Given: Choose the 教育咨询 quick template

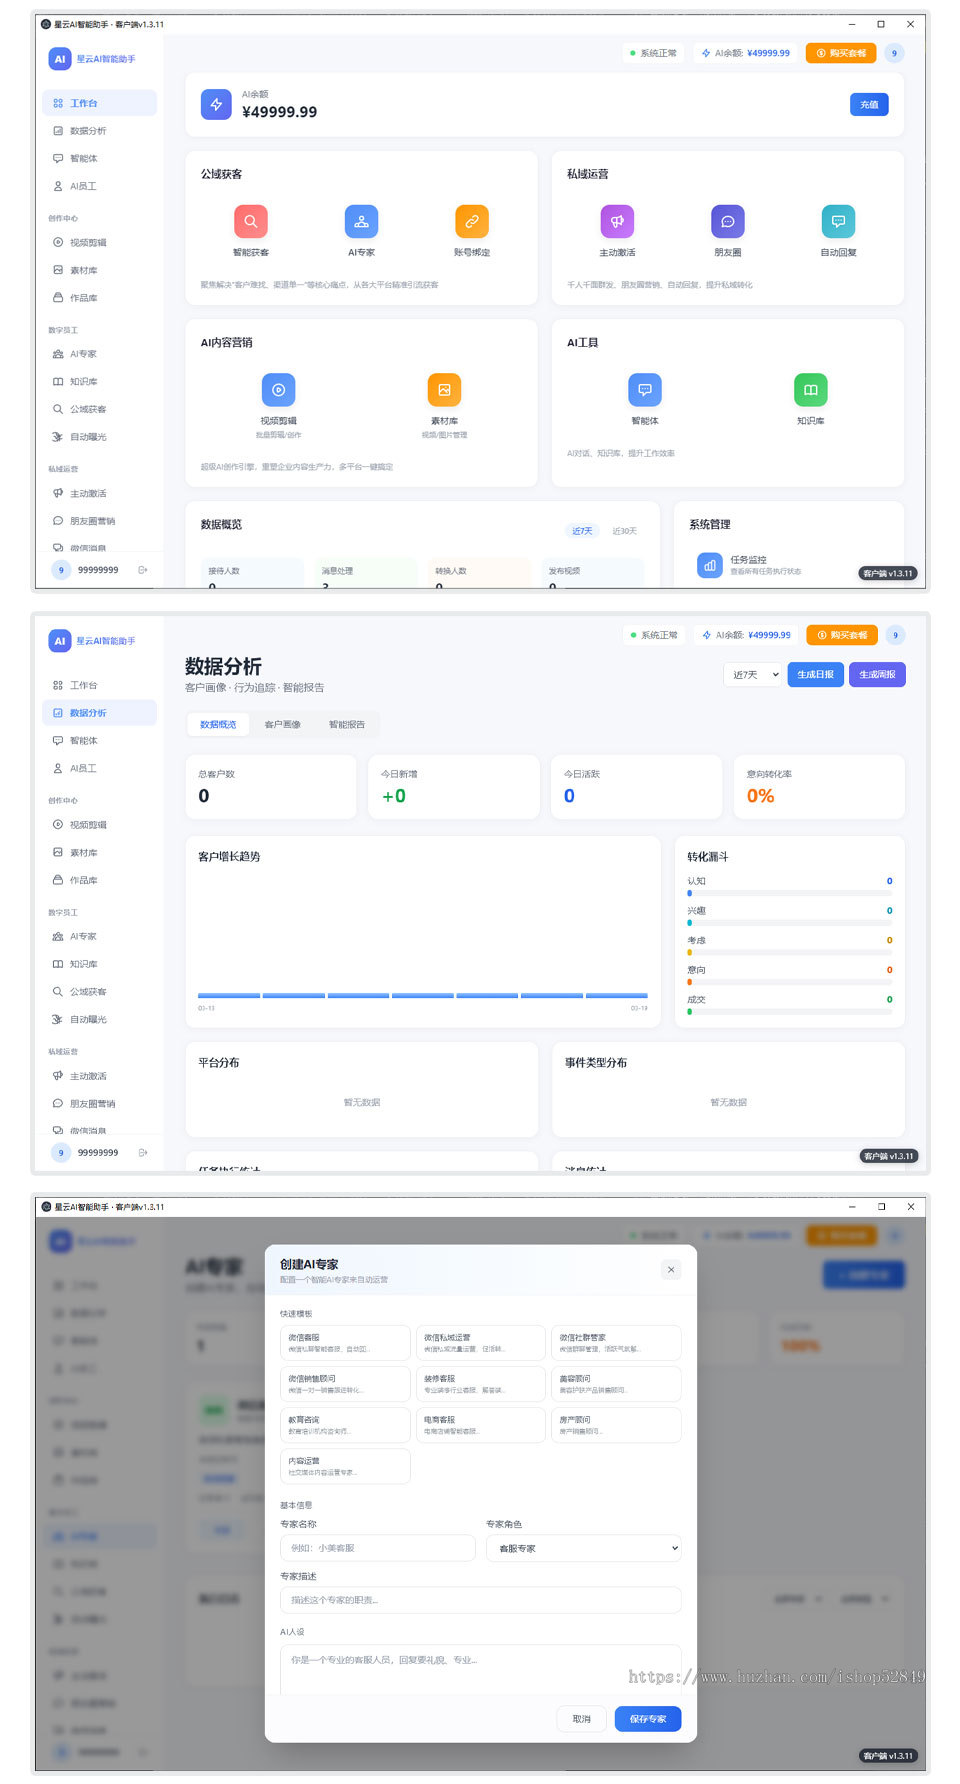Looking at the screenshot, I should tap(345, 1425).
